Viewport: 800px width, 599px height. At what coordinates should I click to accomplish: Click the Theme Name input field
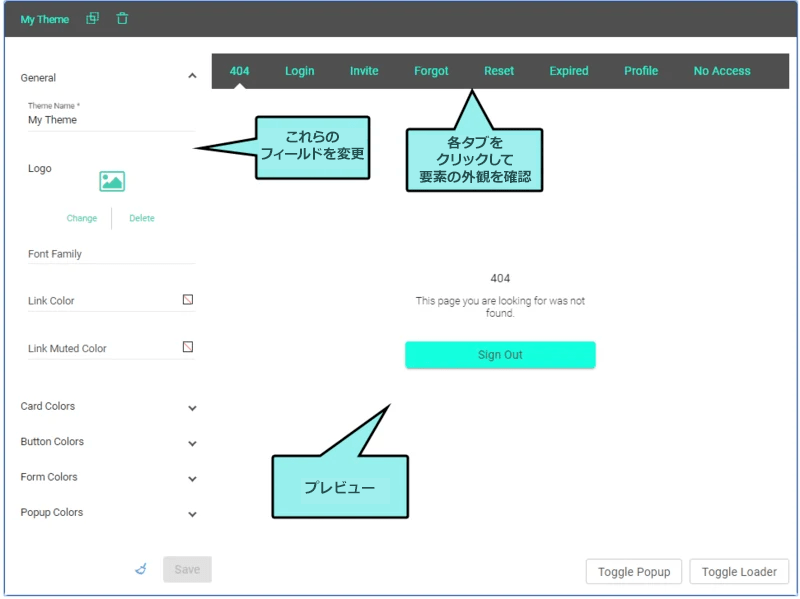tap(111, 120)
